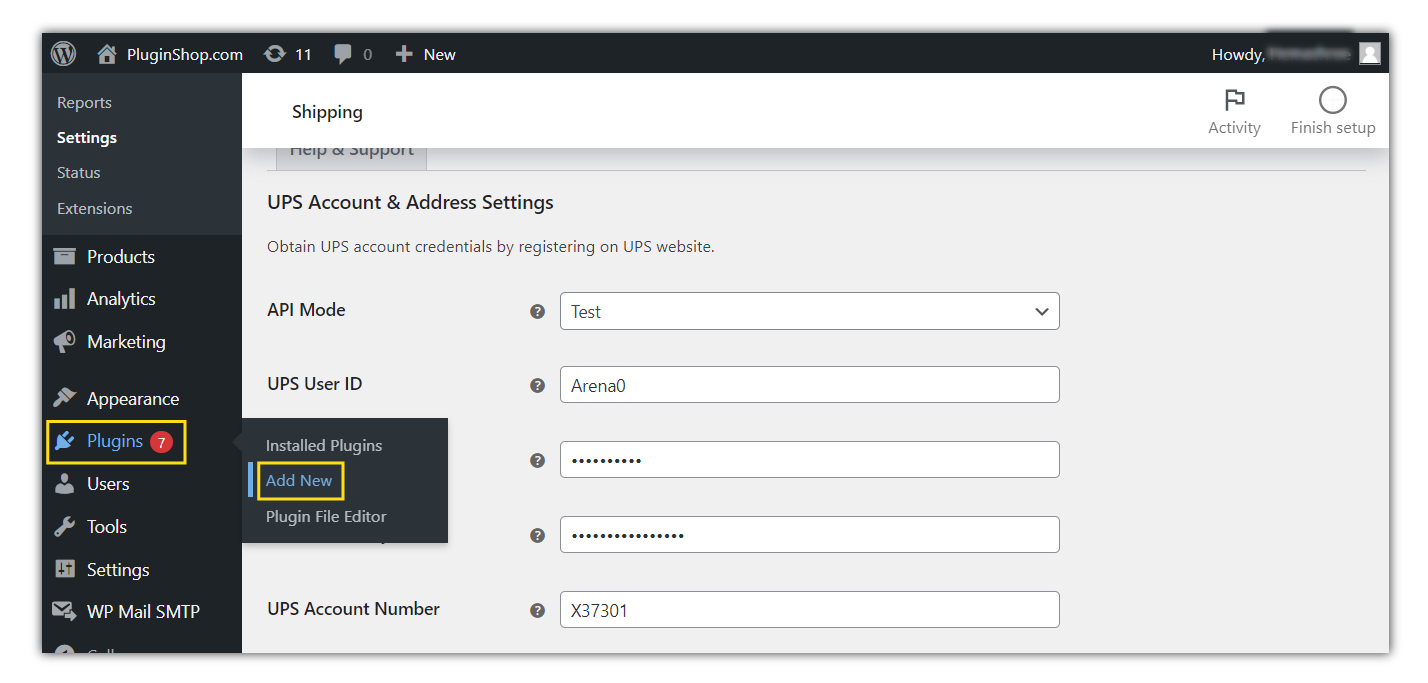Click the user avatar icon
The width and height of the screenshot is (1428, 683).
point(1370,54)
